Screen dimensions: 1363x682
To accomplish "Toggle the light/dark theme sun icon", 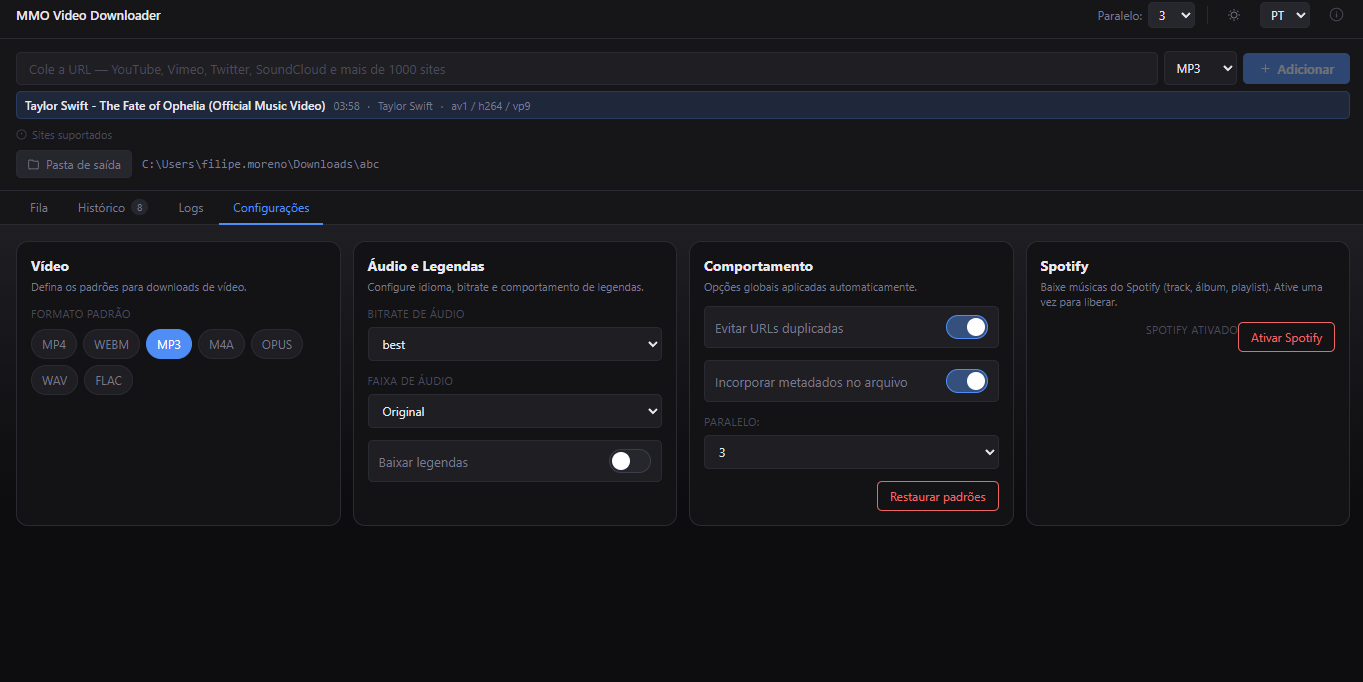I will pyautogui.click(x=1234, y=15).
